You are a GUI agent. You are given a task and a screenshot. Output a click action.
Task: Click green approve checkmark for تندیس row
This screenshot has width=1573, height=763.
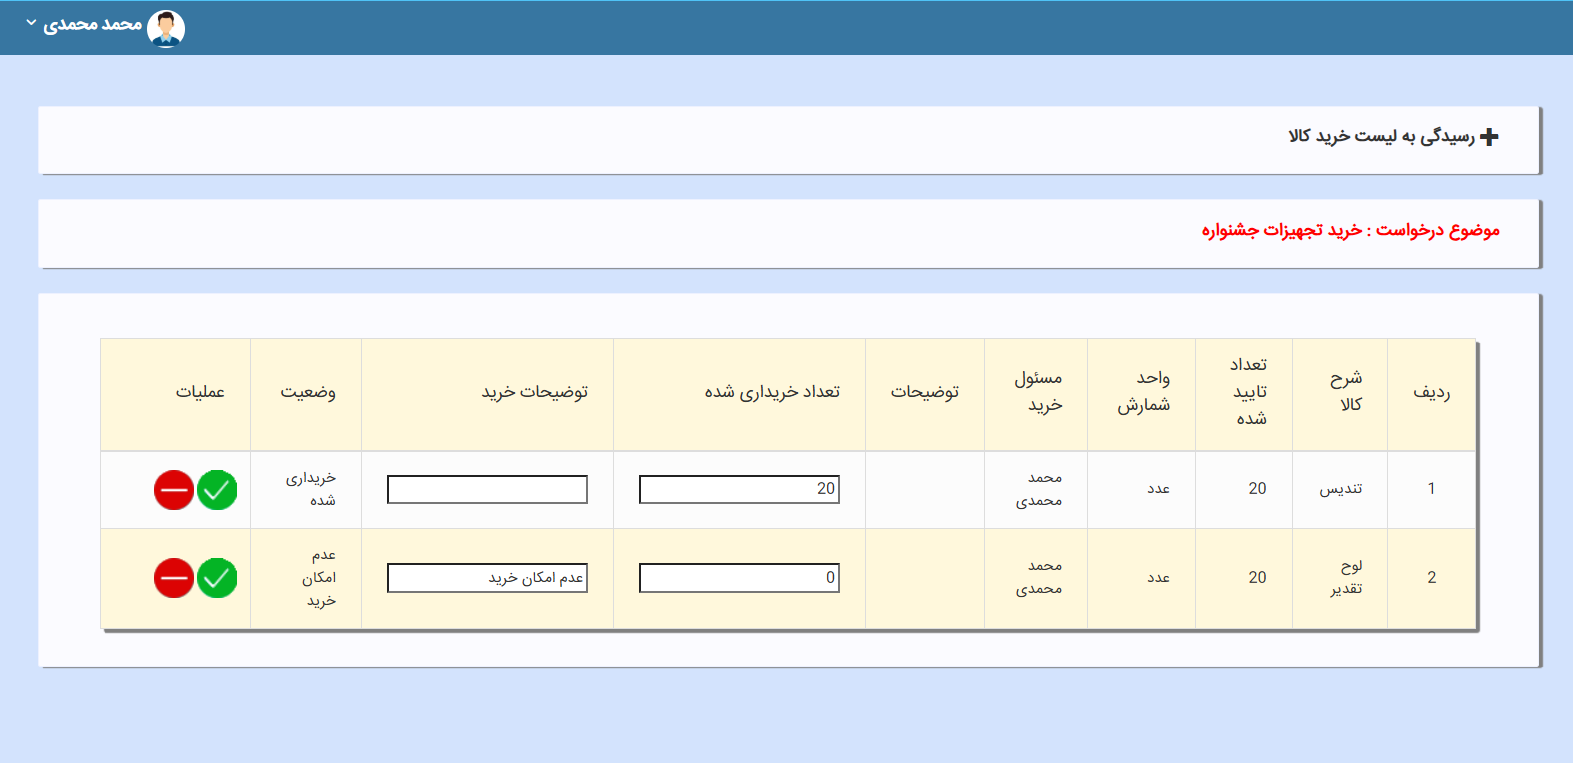(x=217, y=490)
